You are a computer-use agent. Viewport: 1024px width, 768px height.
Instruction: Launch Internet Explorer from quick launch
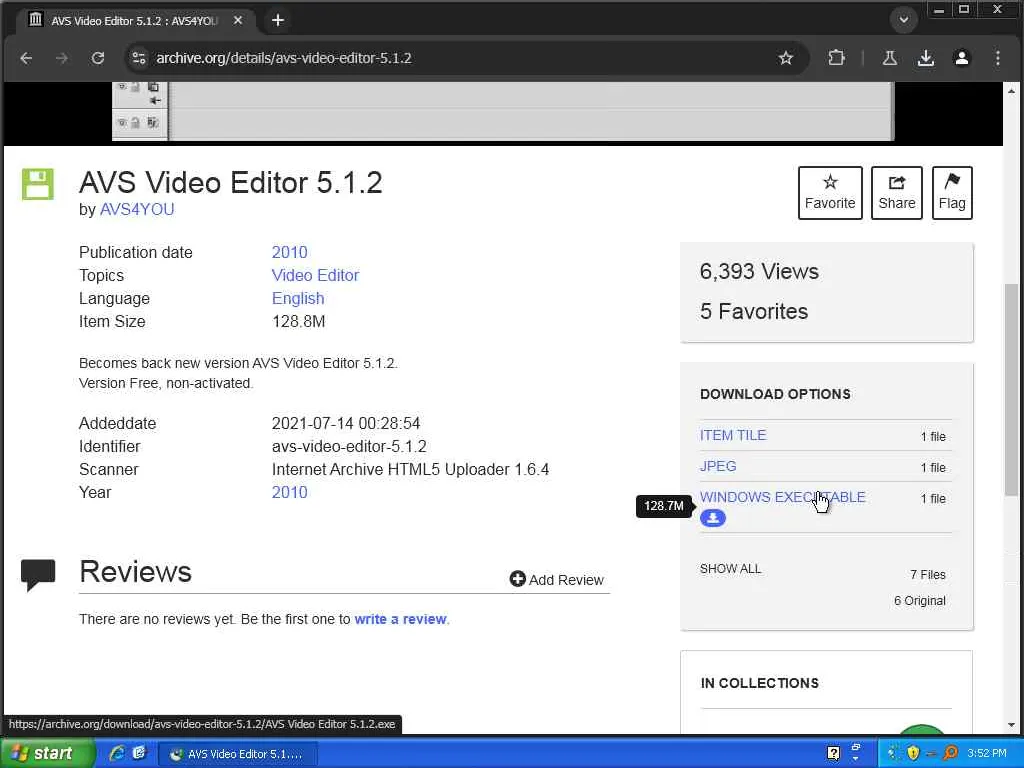coord(117,753)
